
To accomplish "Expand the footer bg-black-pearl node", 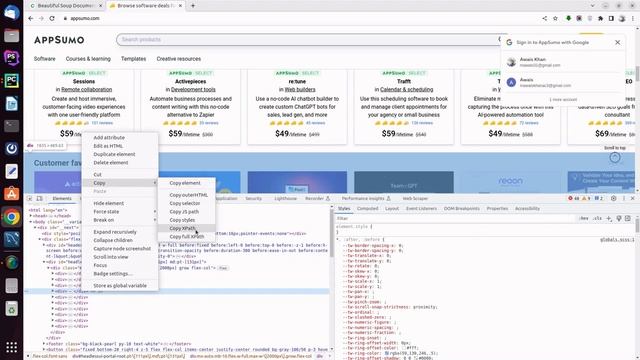I will coord(44,344).
